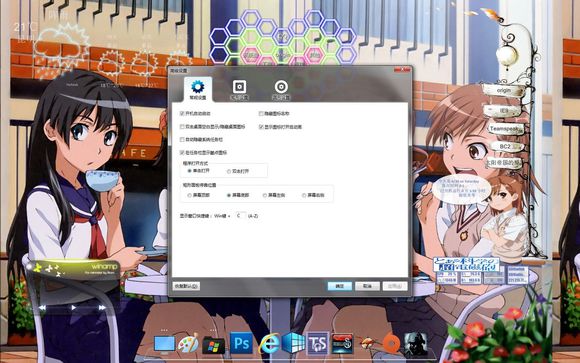This screenshot has height=363, width=580.
Task: Click the 恢复默认 restore defaults button
Action: tap(186, 286)
